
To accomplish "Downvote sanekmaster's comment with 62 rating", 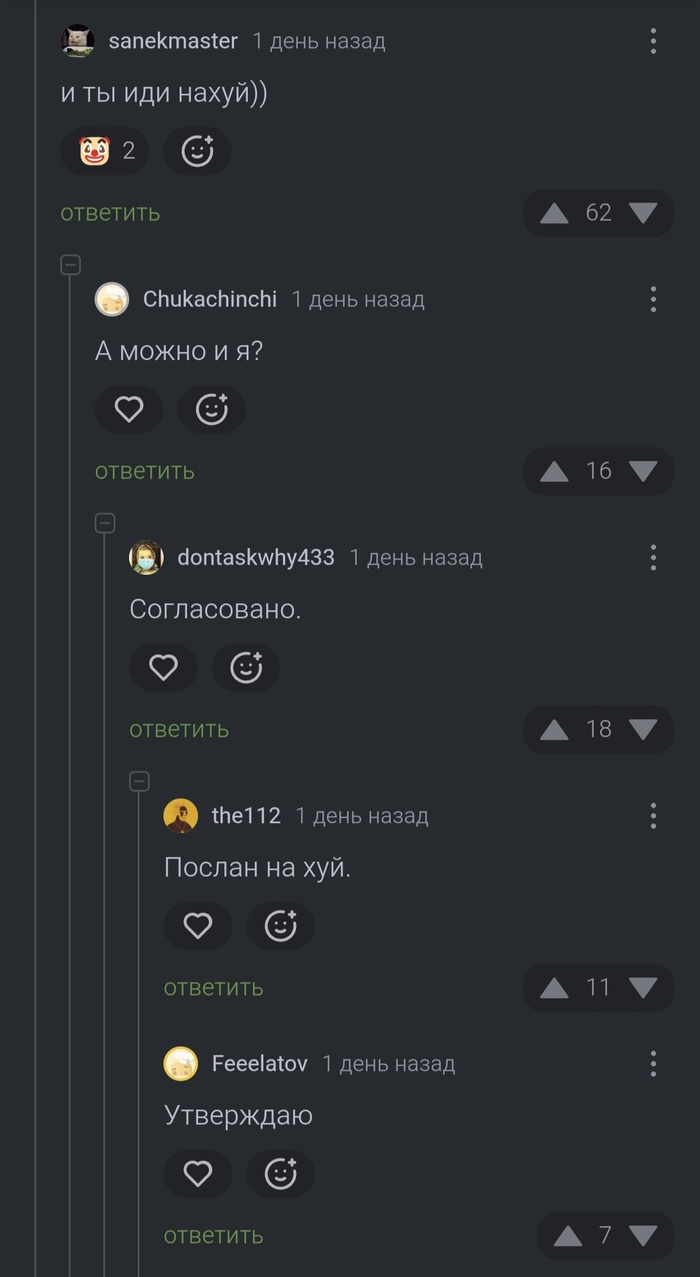I will point(643,213).
